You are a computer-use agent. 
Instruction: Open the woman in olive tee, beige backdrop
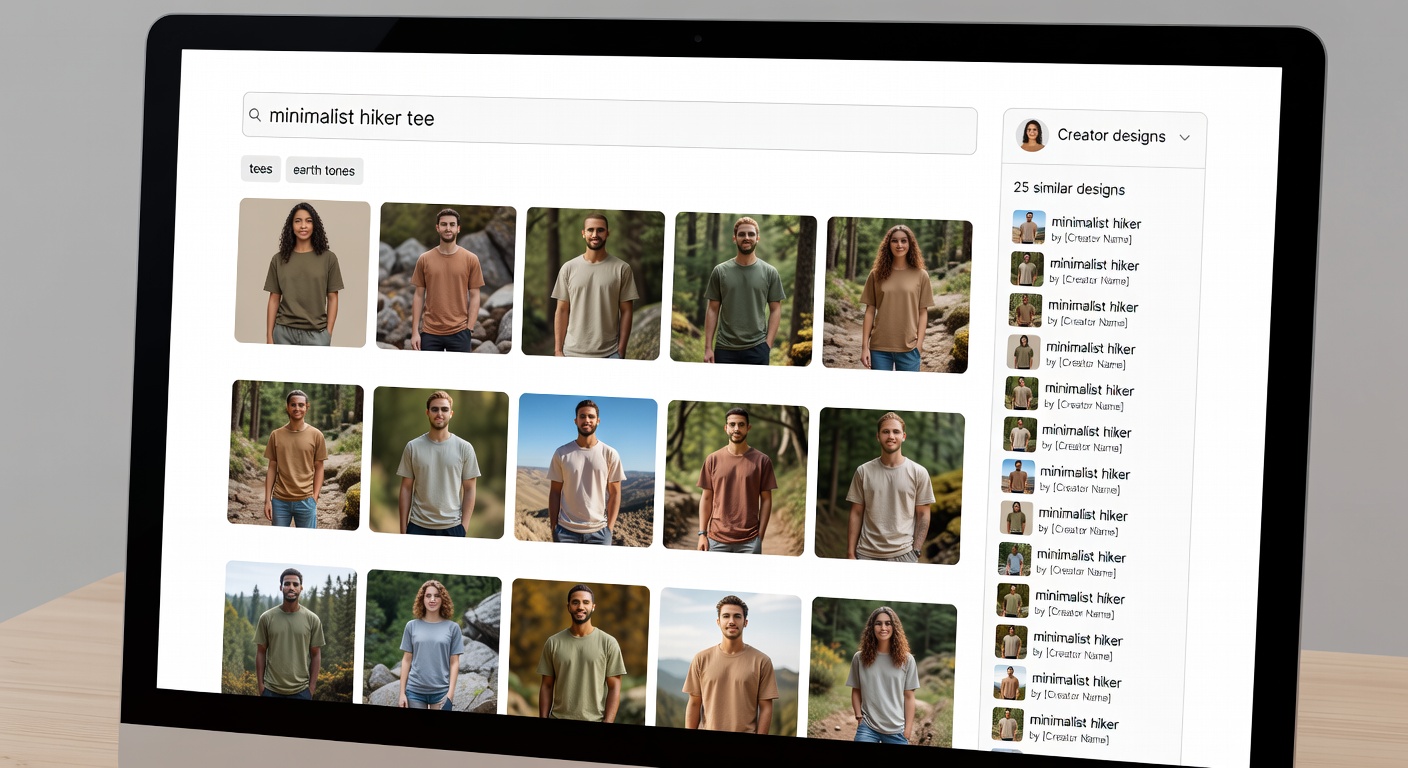[303, 272]
